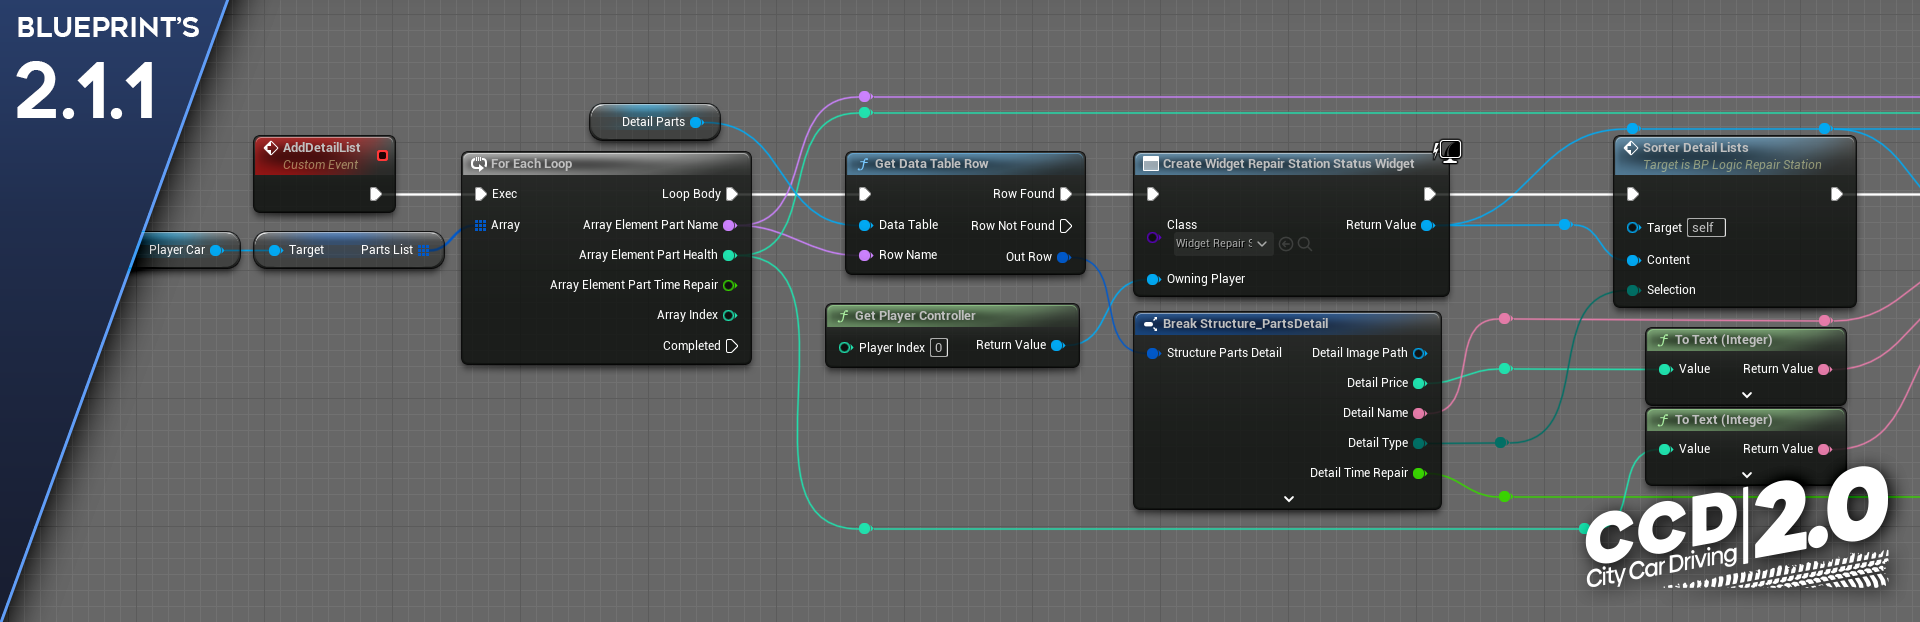Click the Player Index value field
This screenshot has height=622, width=1920.
(938, 348)
